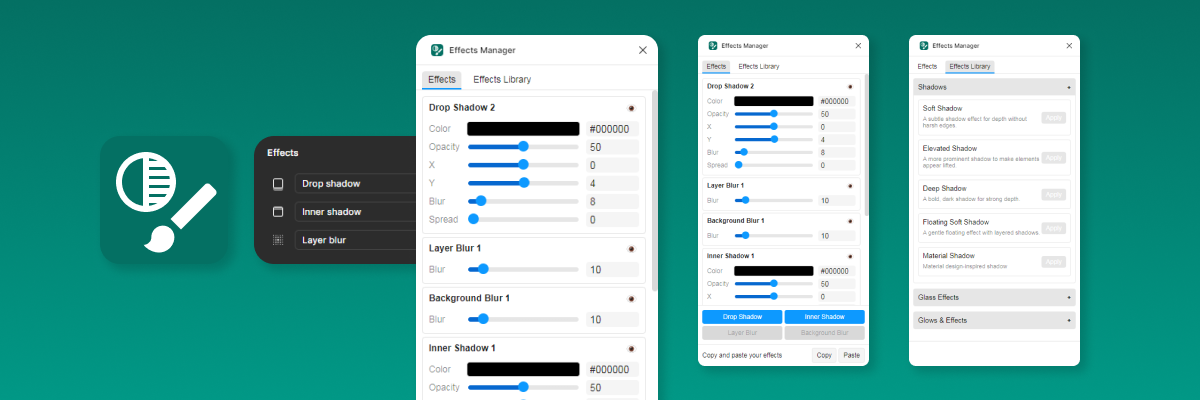Click Drop Shadow 2 color swatch in Copy/Paste window
The width and height of the screenshot is (1200, 400).
click(x=774, y=101)
